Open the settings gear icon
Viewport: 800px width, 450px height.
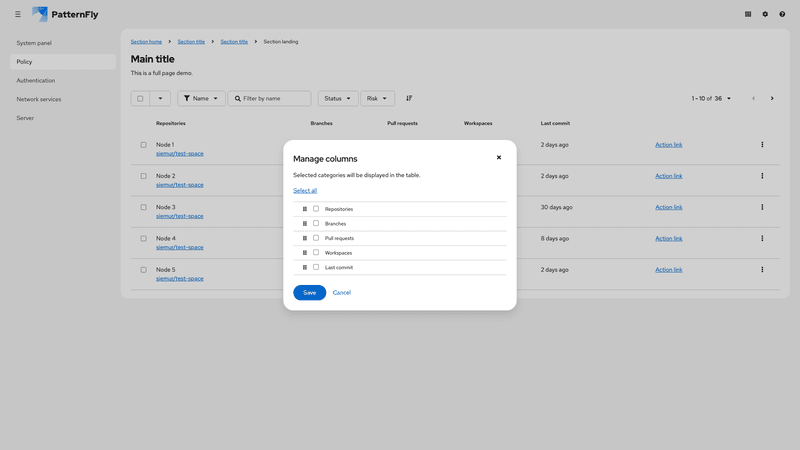click(x=765, y=14)
